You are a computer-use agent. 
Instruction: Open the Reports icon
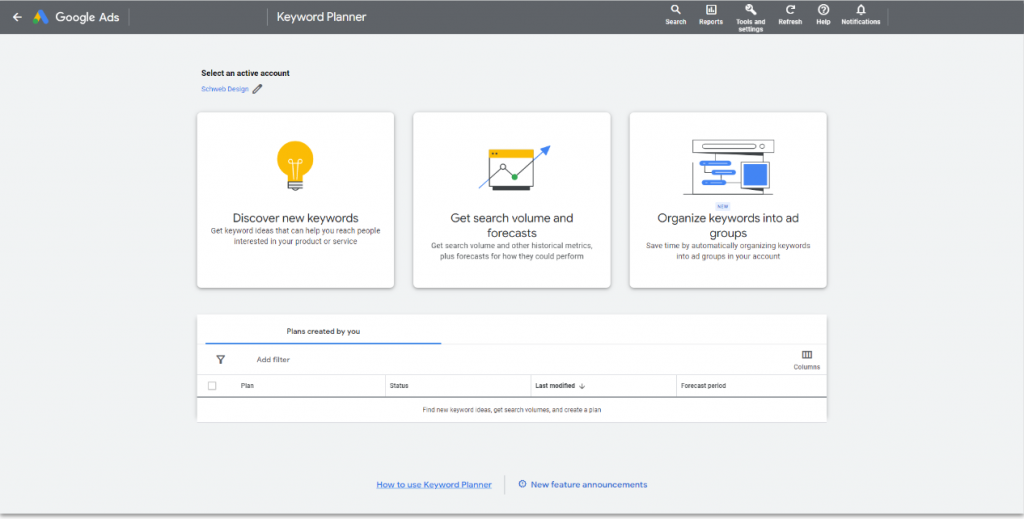(x=711, y=10)
